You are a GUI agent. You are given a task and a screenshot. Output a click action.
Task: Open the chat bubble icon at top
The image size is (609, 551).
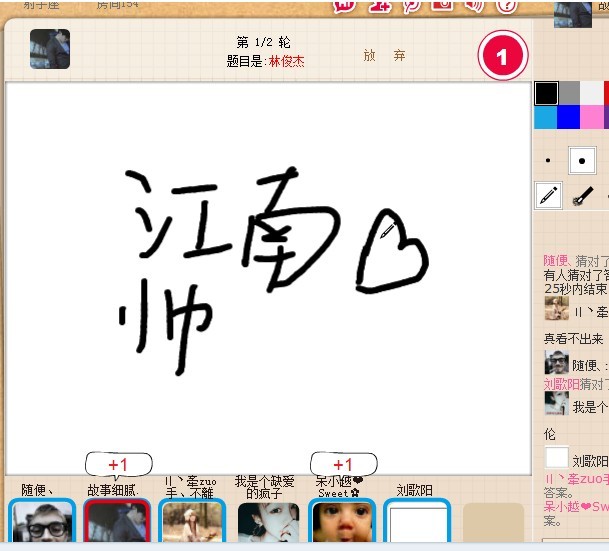point(344,6)
